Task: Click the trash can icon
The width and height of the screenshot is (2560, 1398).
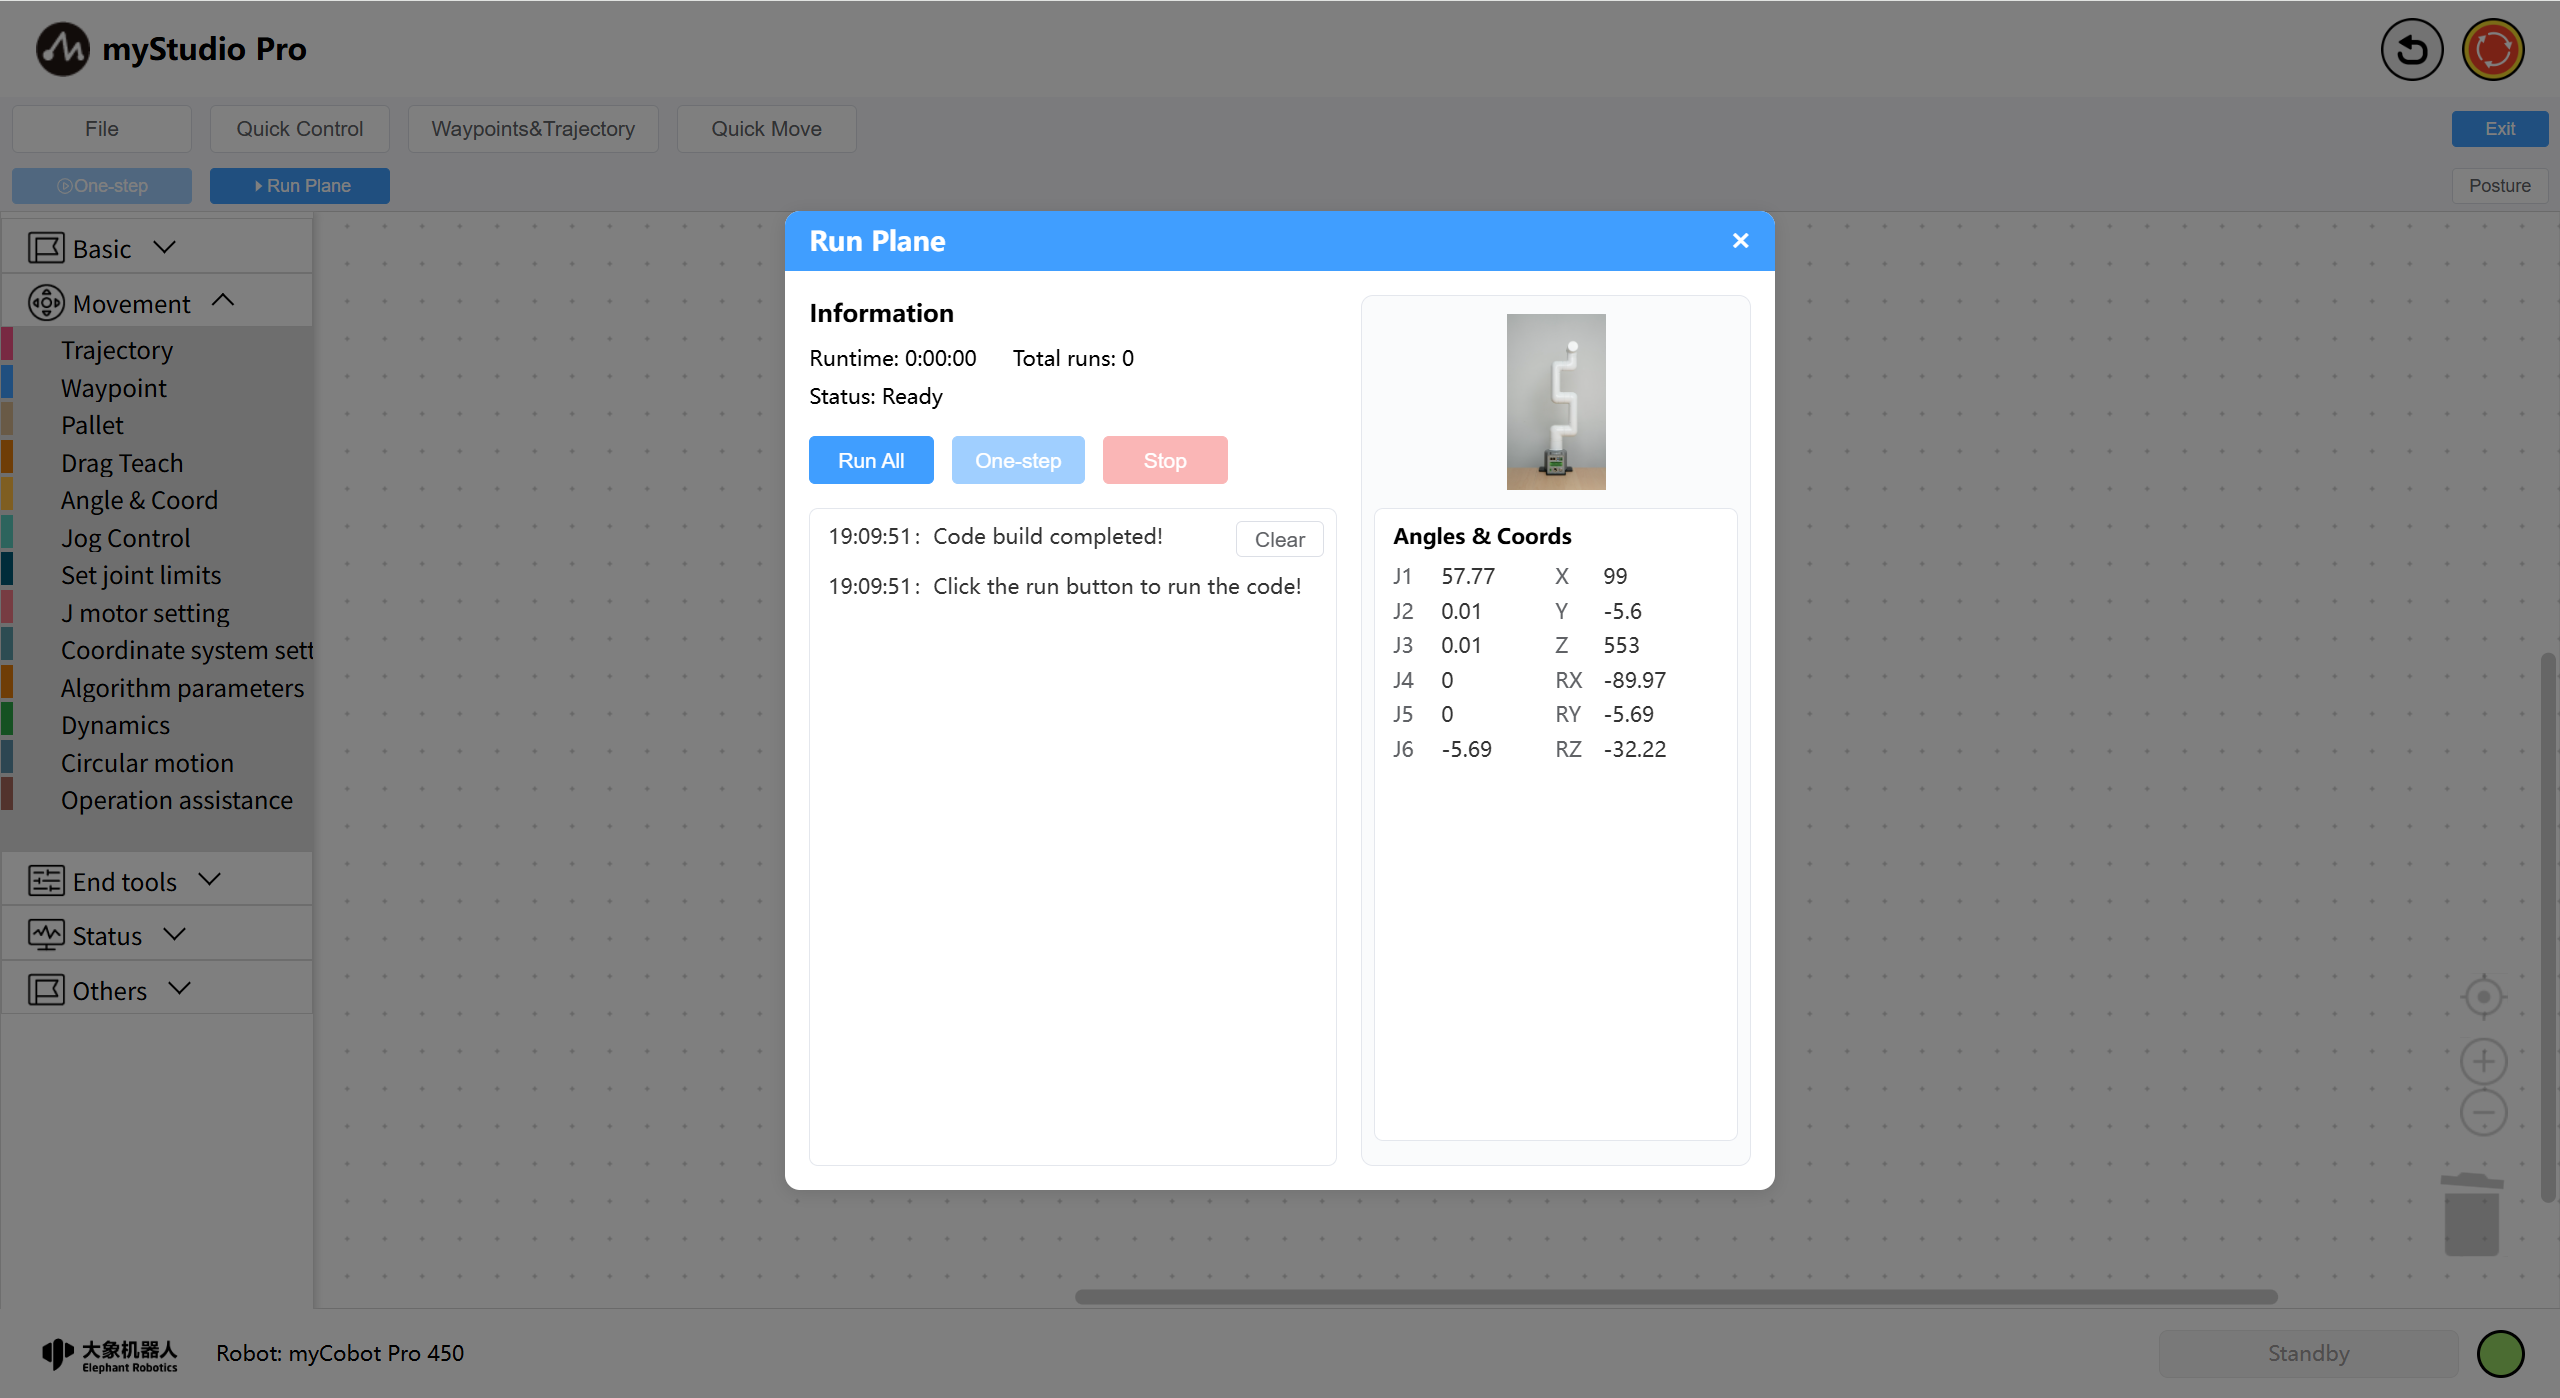Action: [x=2472, y=1214]
